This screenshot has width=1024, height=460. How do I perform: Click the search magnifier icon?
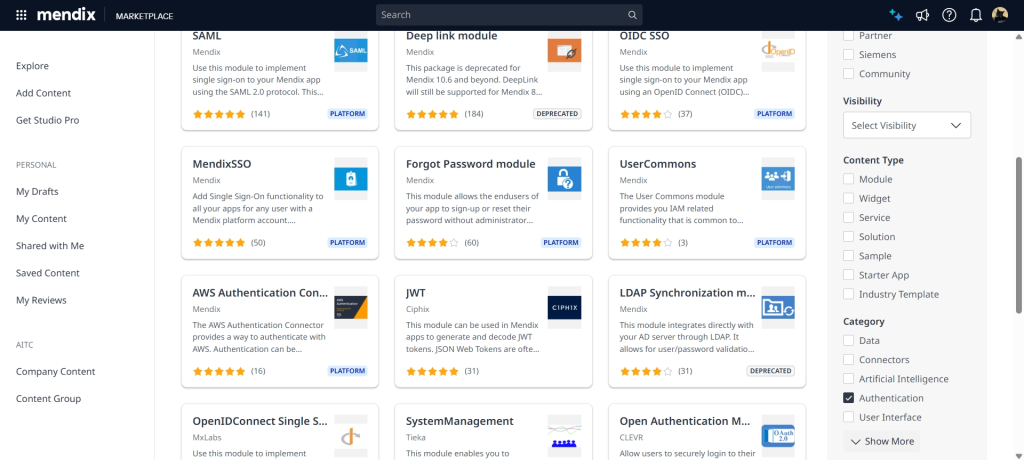[x=632, y=15]
